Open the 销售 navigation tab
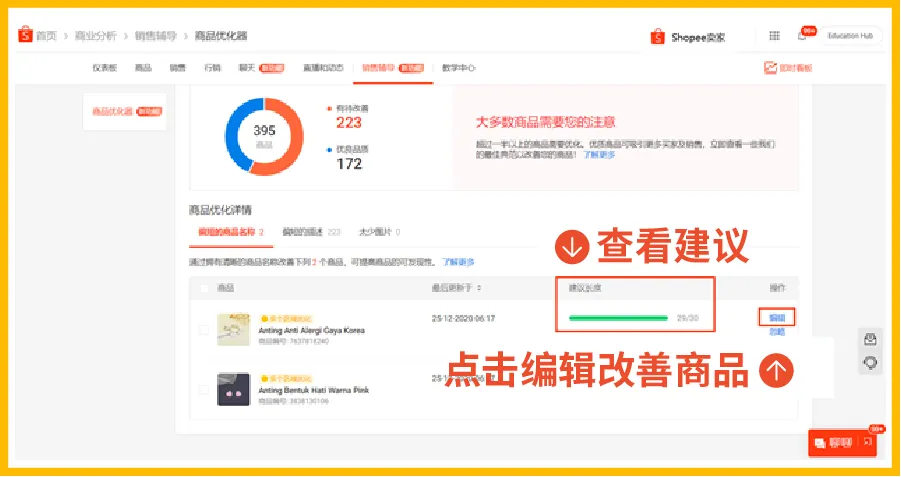Image resolution: width=901 pixels, height=477 pixels. [x=178, y=68]
